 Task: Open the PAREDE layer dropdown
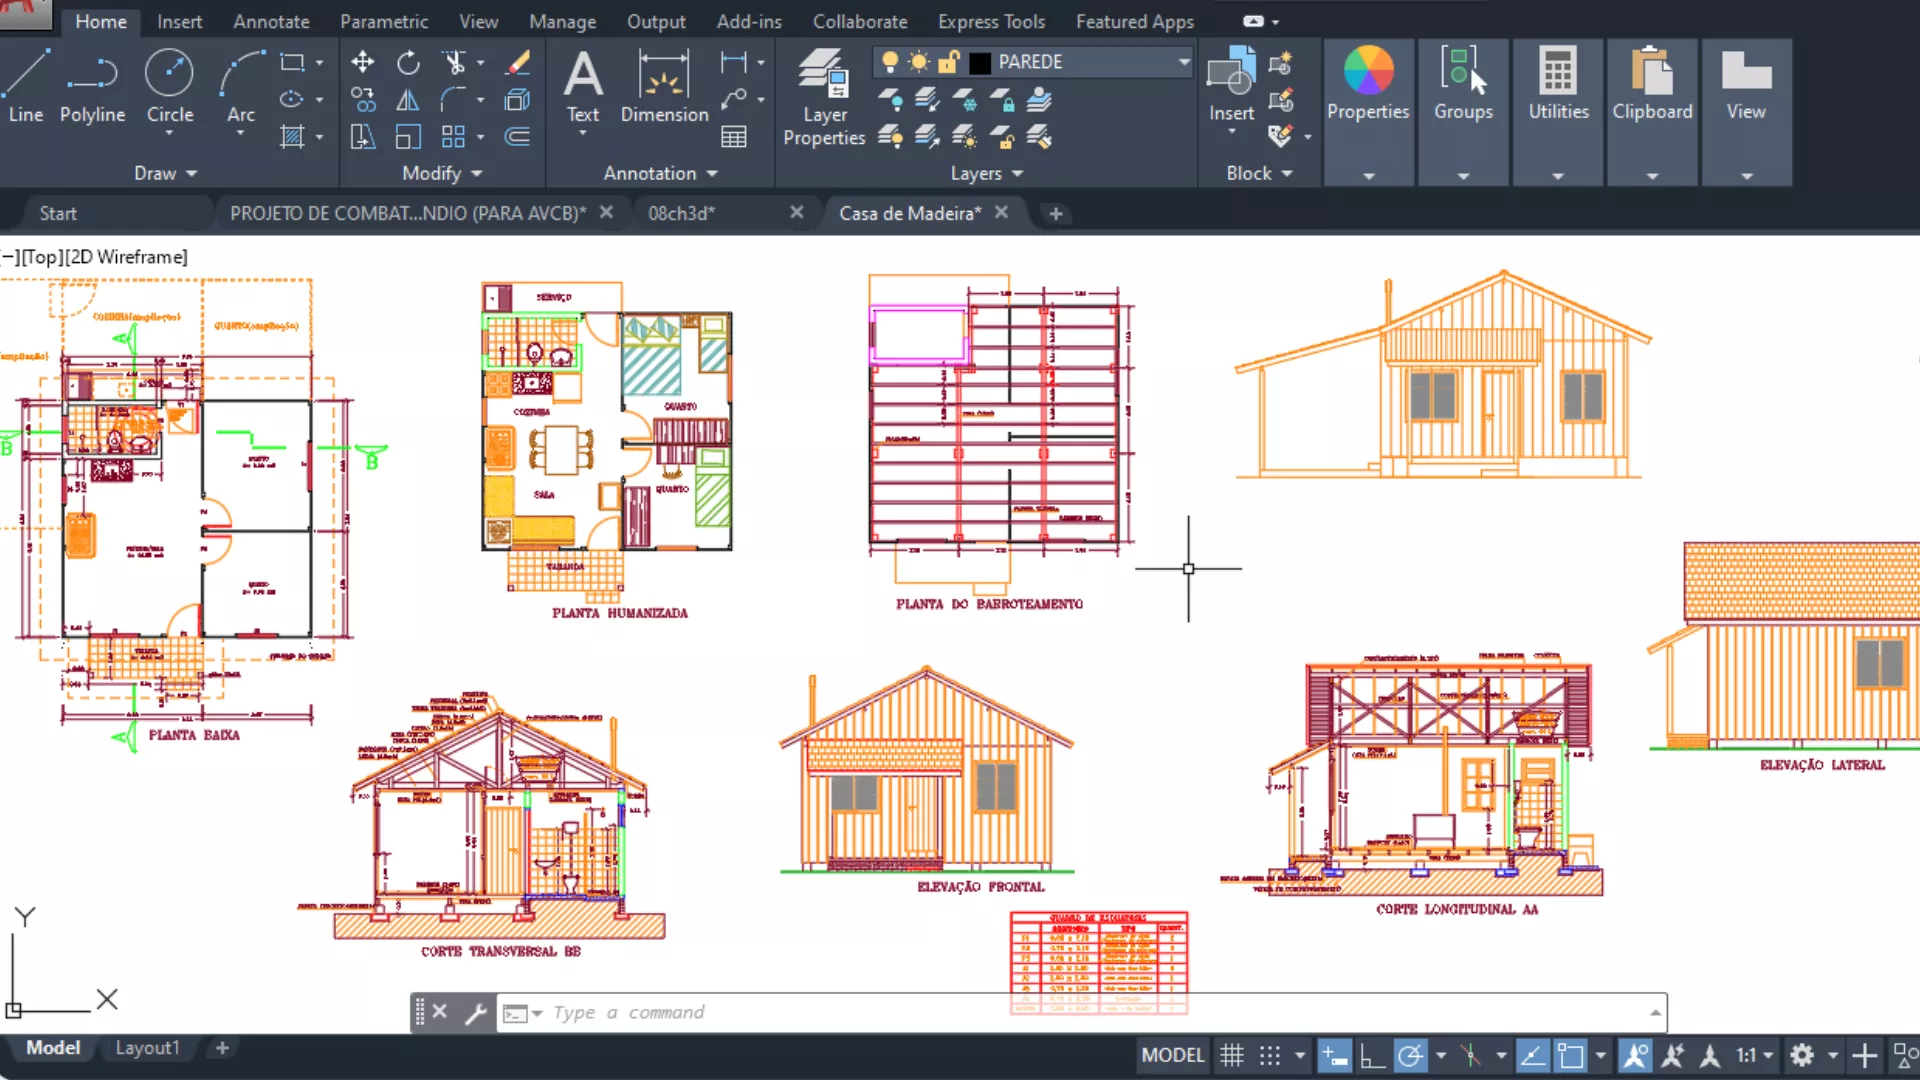tap(1184, 62)
